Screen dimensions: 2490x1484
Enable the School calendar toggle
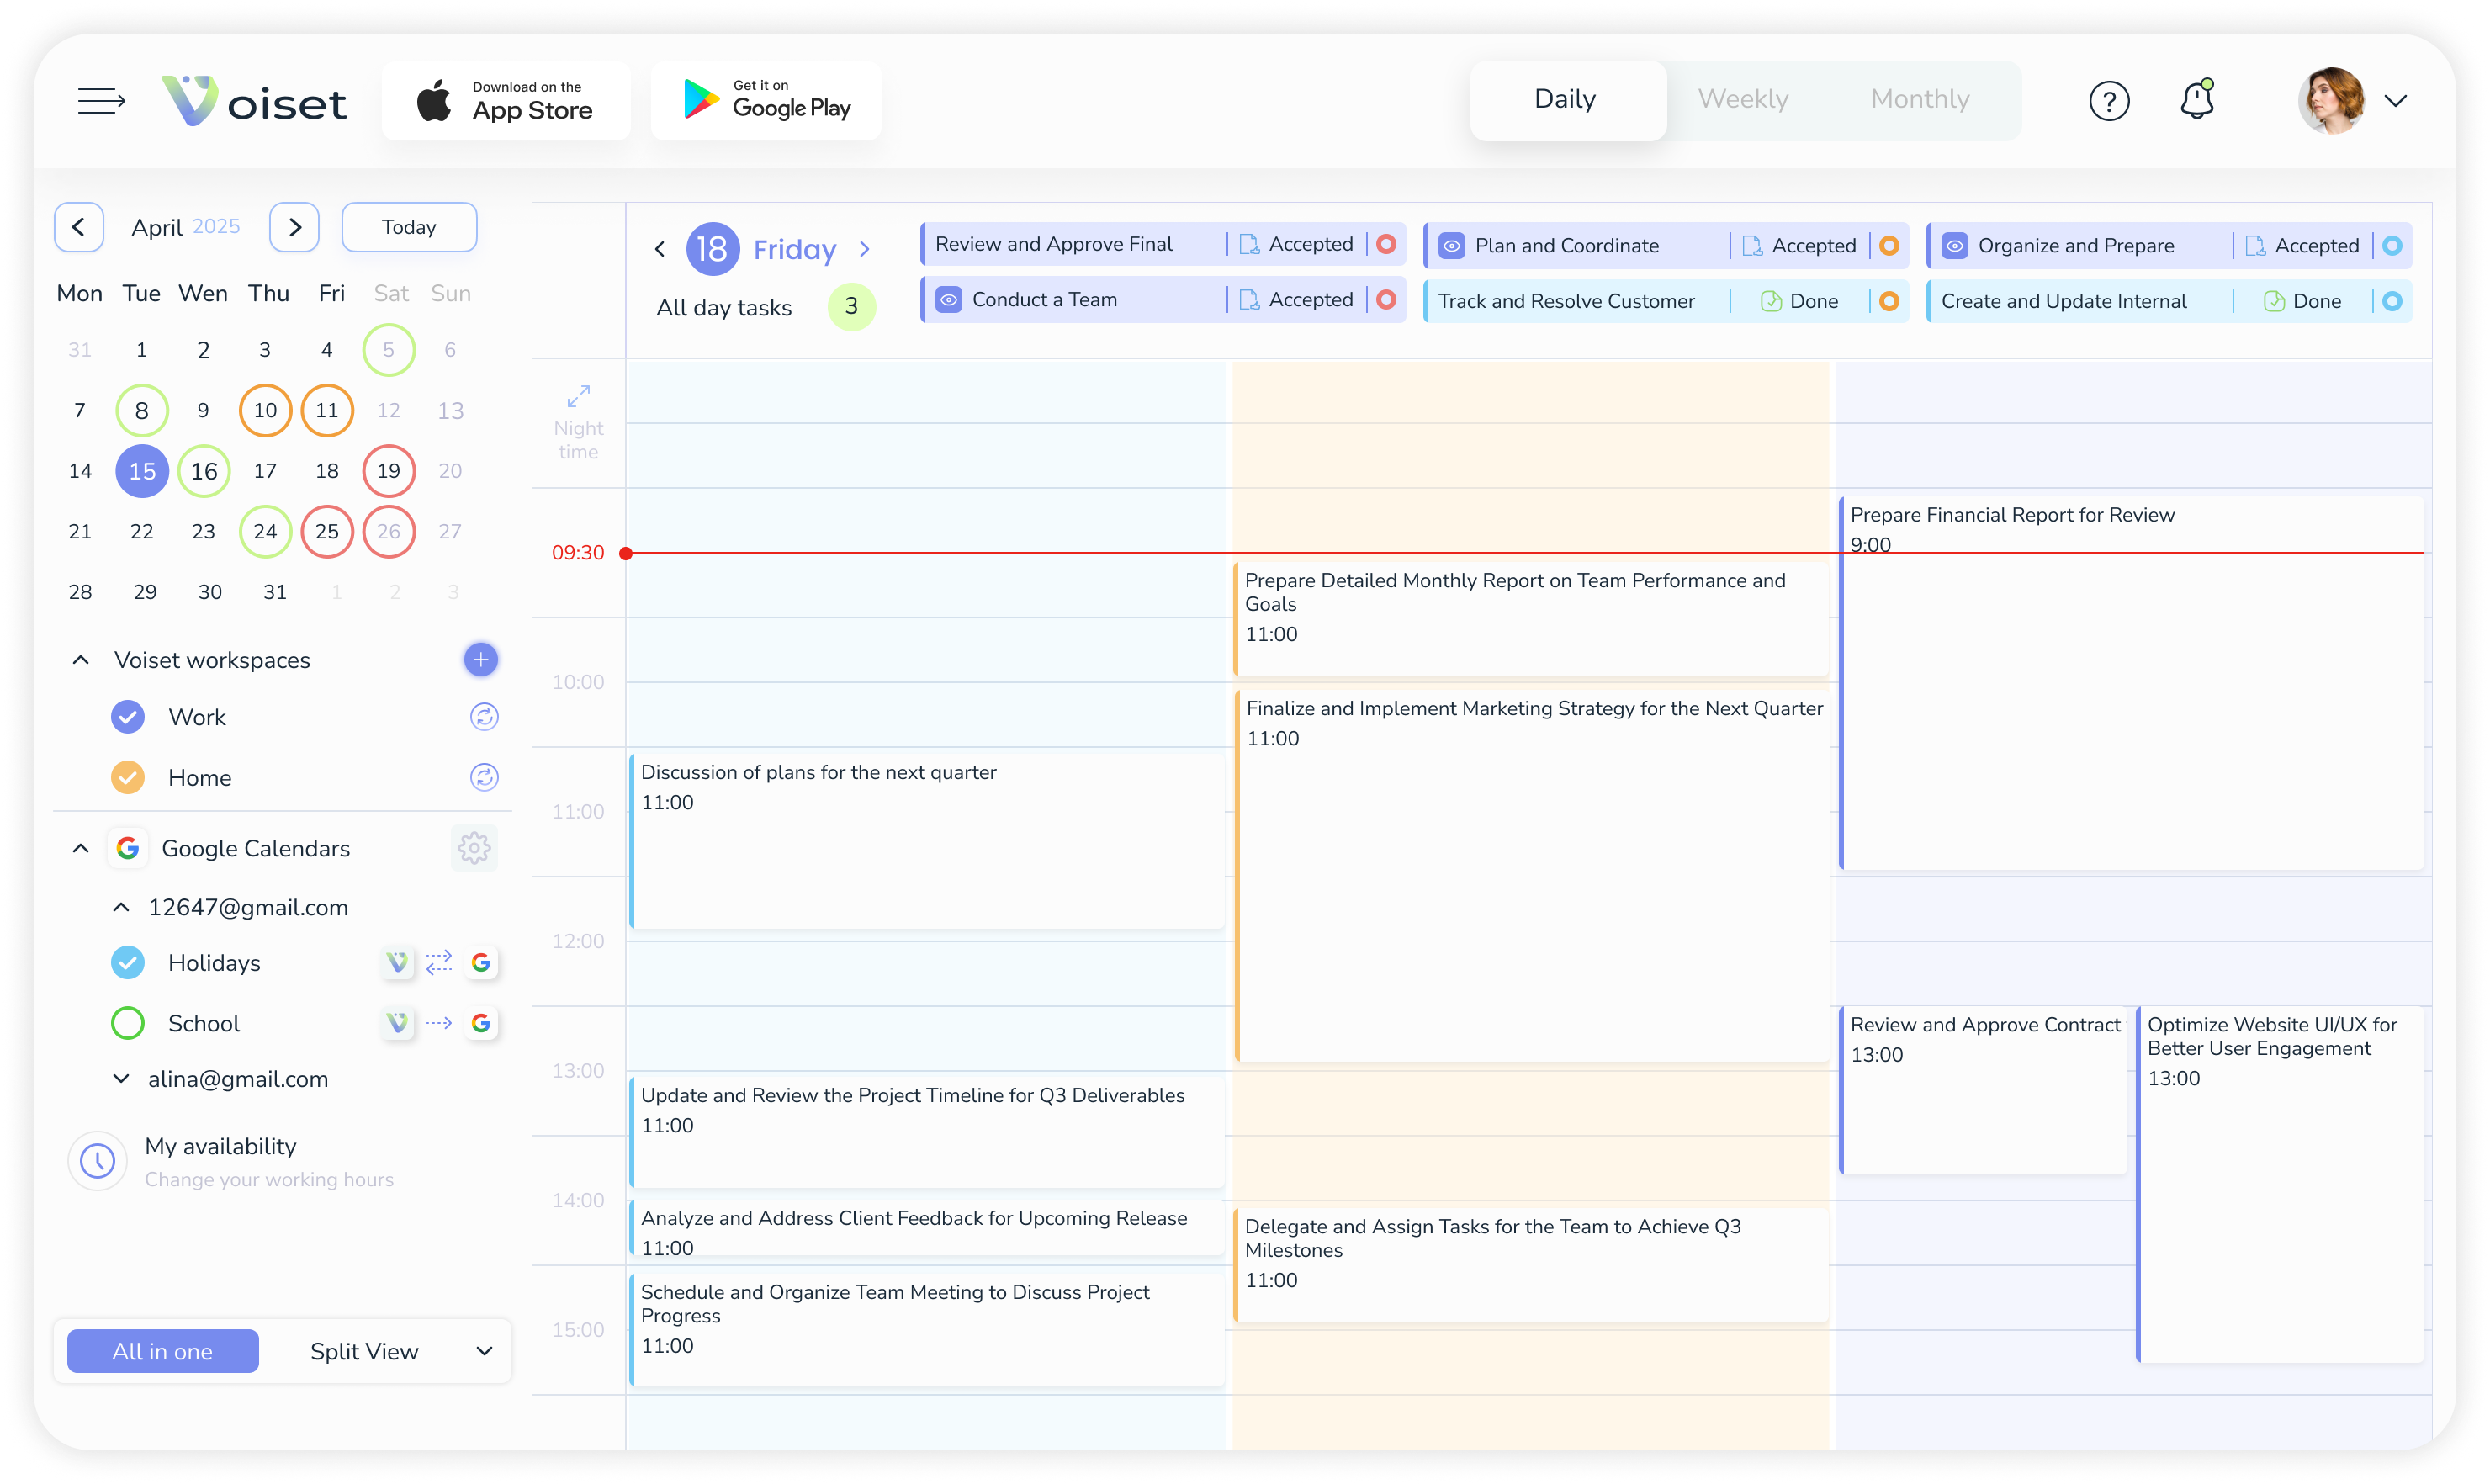pos(127,1022)
